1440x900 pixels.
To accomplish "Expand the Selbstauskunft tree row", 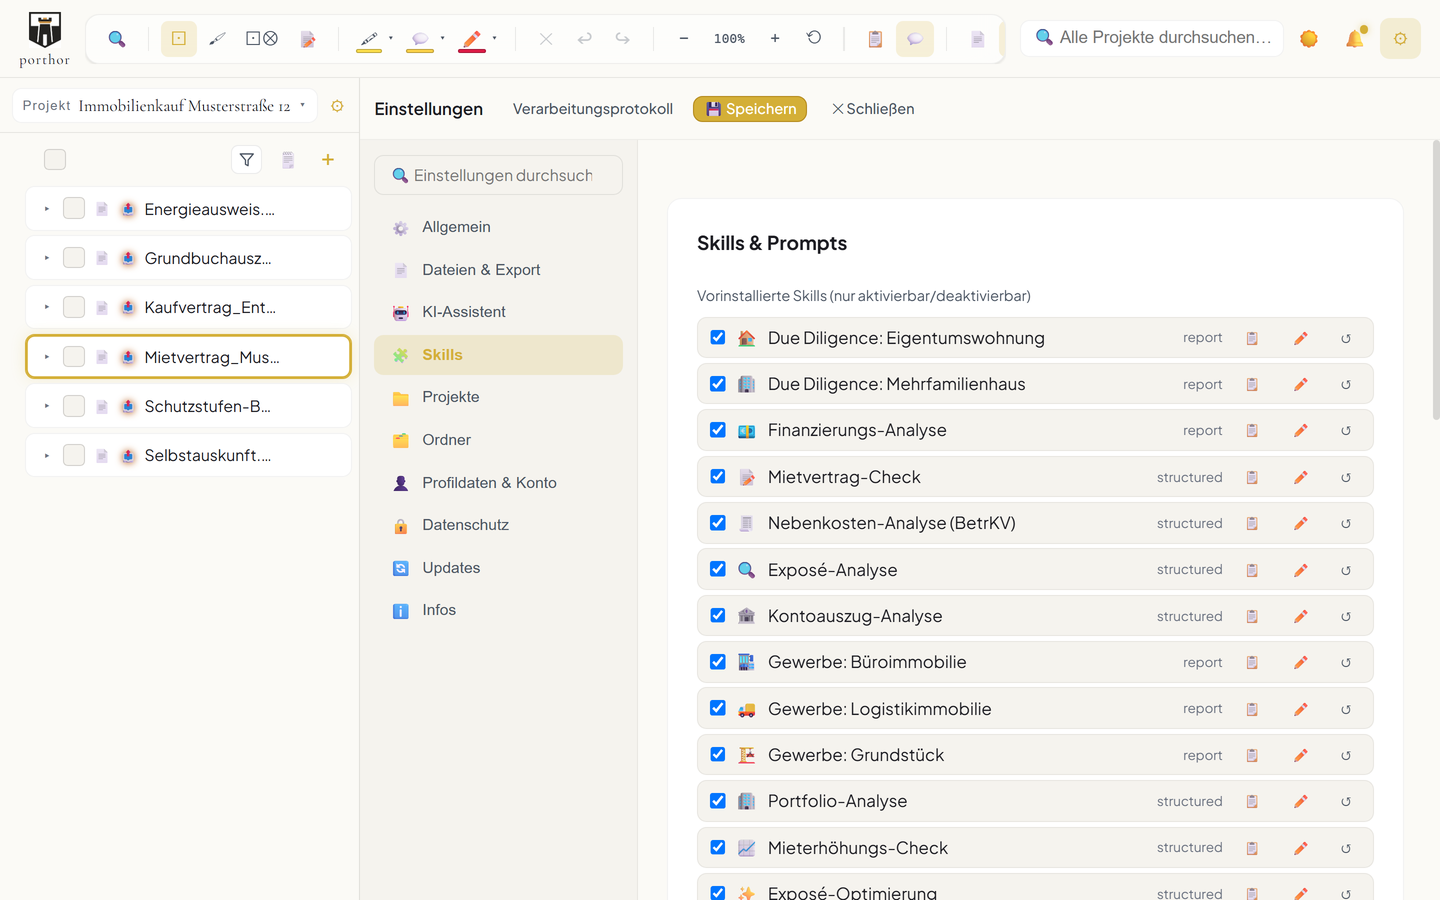I will click(x=47, y=455).
